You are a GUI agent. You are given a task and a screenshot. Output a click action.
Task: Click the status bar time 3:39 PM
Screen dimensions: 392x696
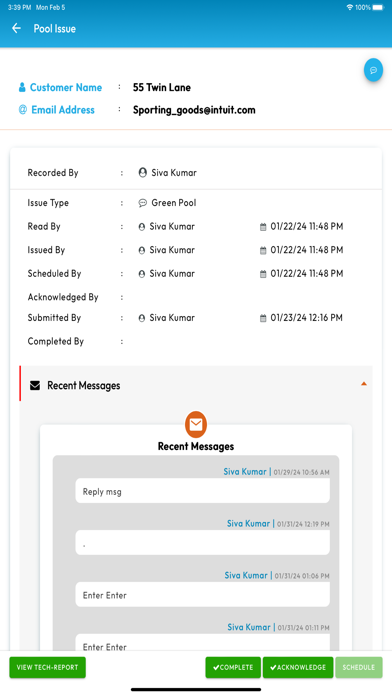pos(20,8)
